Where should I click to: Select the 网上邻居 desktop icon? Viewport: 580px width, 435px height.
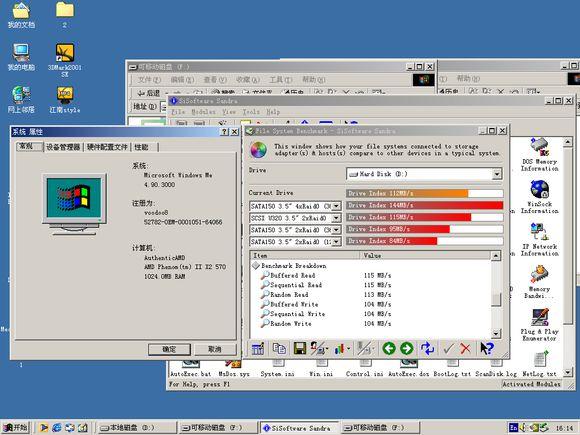(x=21, y=99)
